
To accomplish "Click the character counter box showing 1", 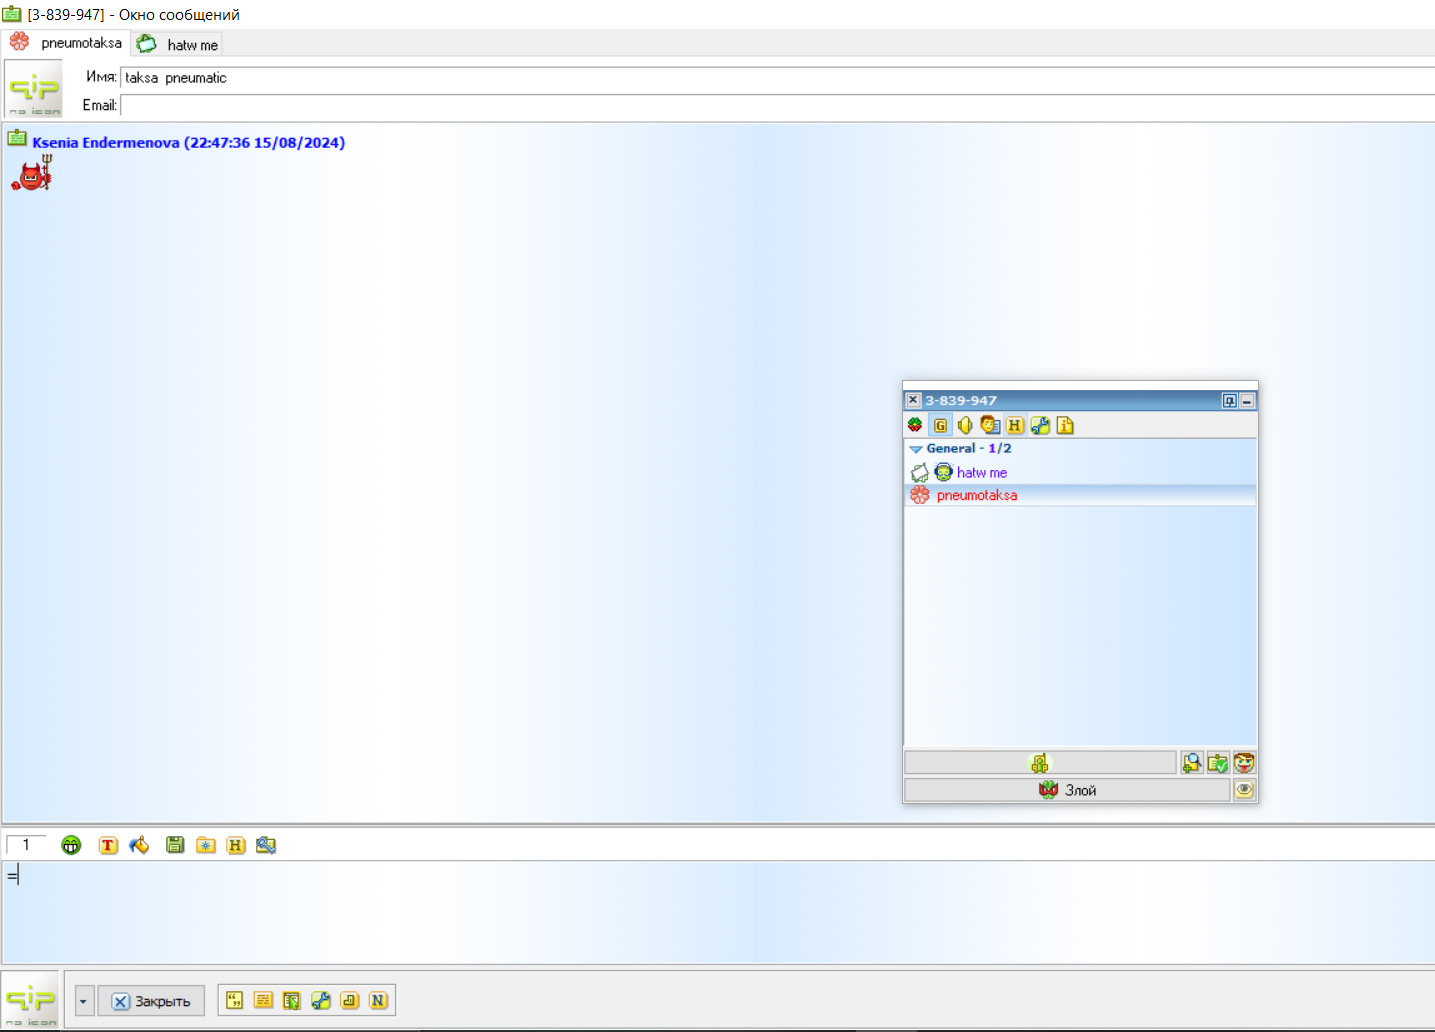I will [26, 845].
